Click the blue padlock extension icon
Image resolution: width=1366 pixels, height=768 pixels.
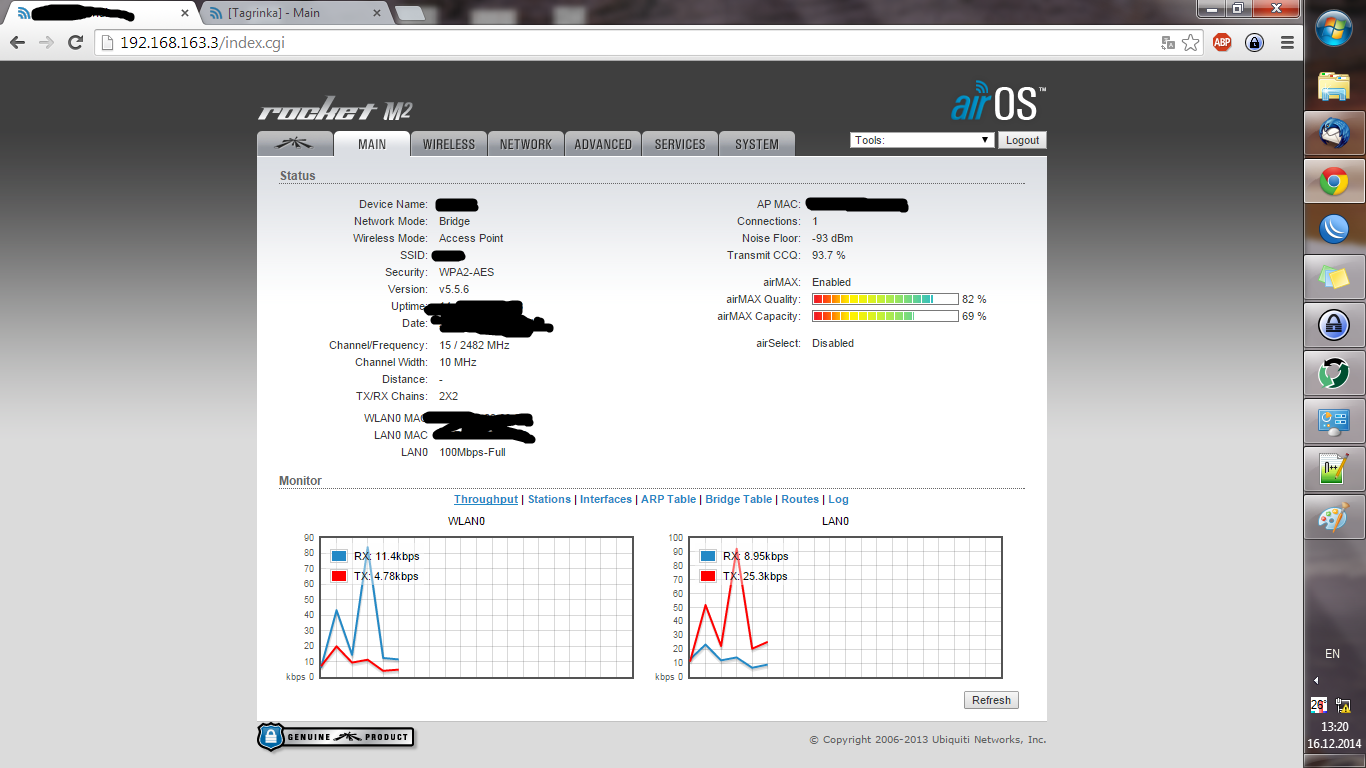1254,43
